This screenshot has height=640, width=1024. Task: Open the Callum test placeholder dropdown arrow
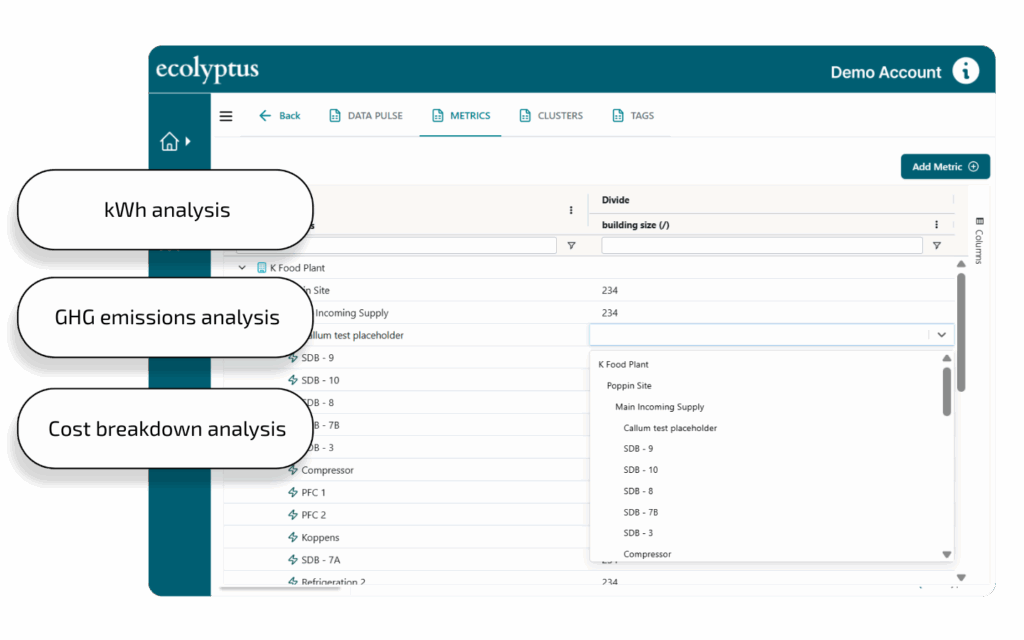point(941,335)
